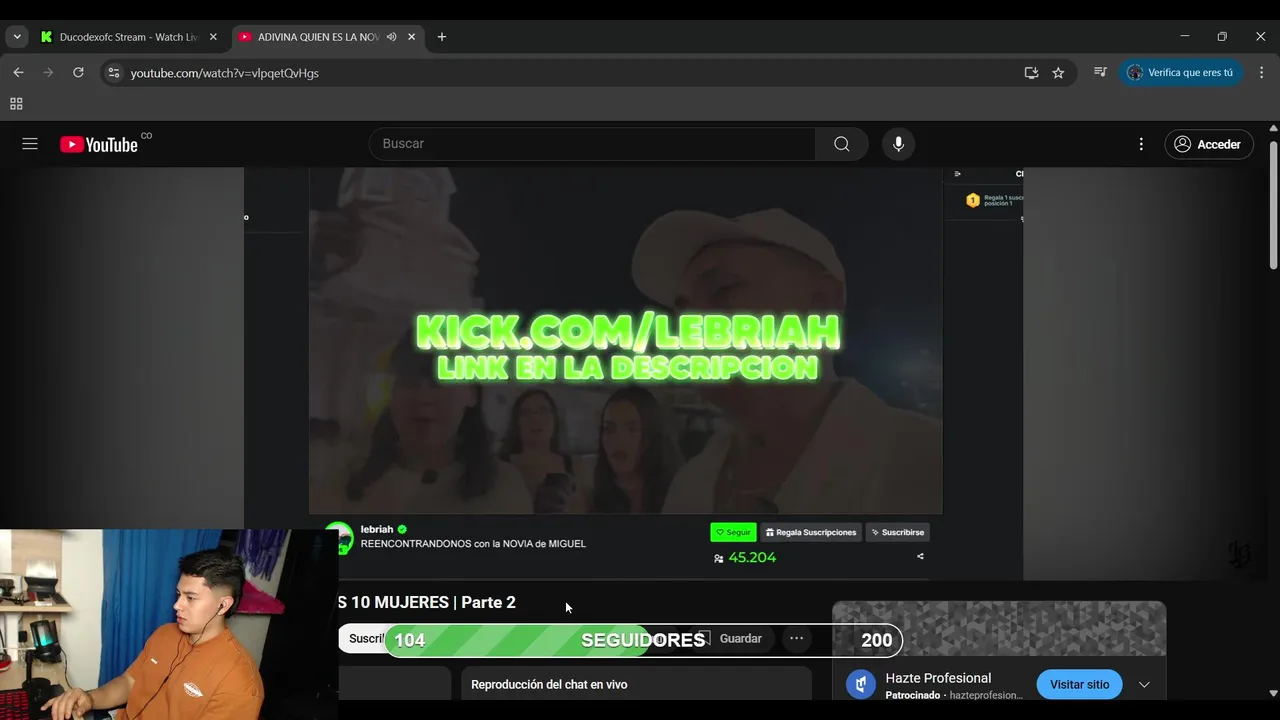
Task: Click the SEGUIDORES follower goal progress bar
Action: point(643,640)
